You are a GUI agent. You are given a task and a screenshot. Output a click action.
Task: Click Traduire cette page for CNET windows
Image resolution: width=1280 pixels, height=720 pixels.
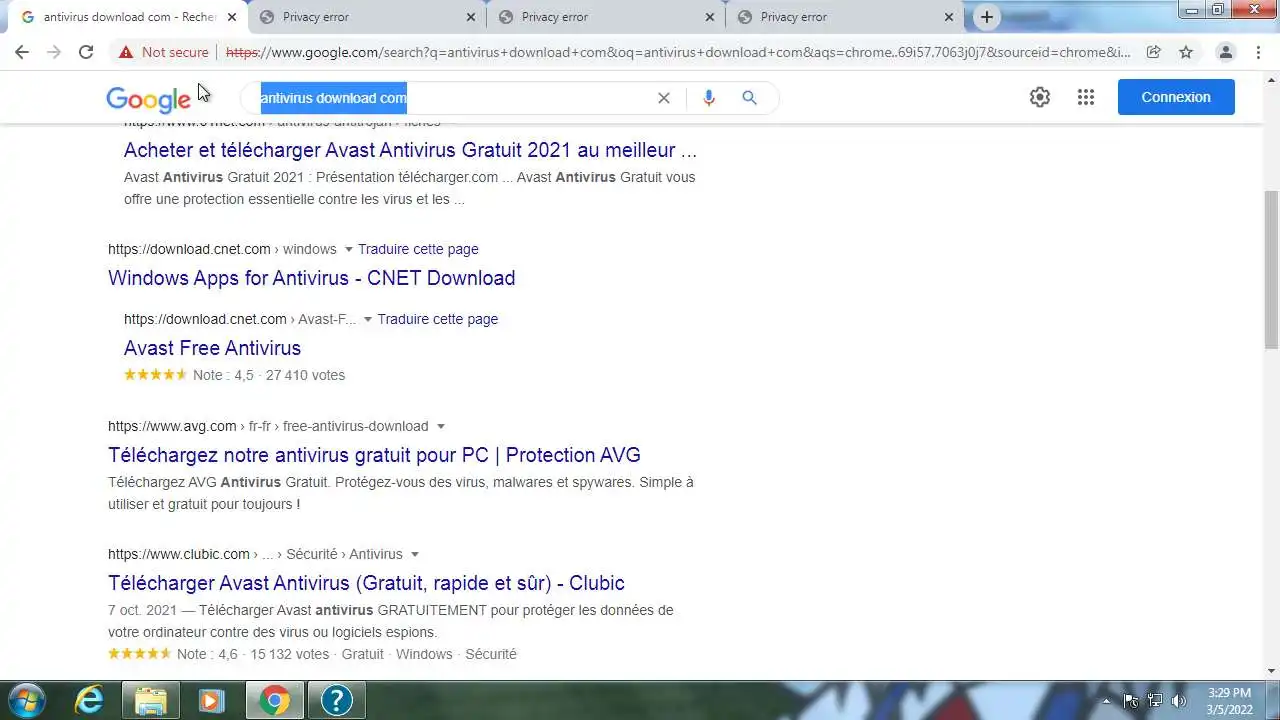(x=418, y=249)
